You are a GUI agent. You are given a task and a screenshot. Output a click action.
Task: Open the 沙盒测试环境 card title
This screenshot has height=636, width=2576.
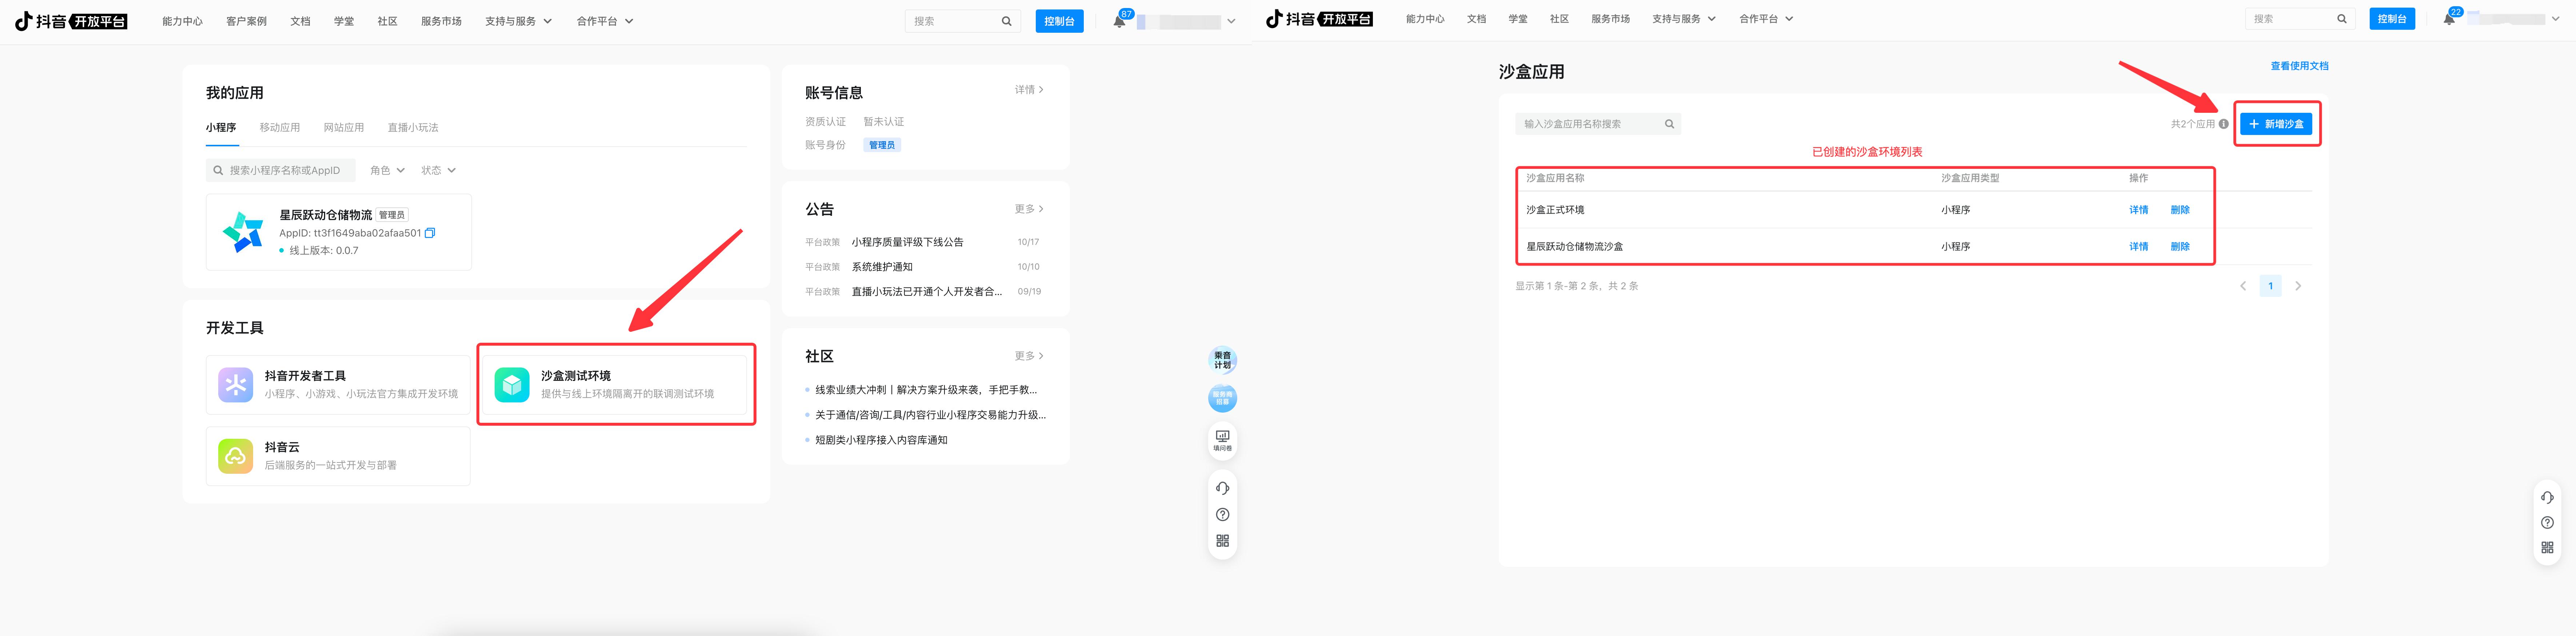[576, 376]
